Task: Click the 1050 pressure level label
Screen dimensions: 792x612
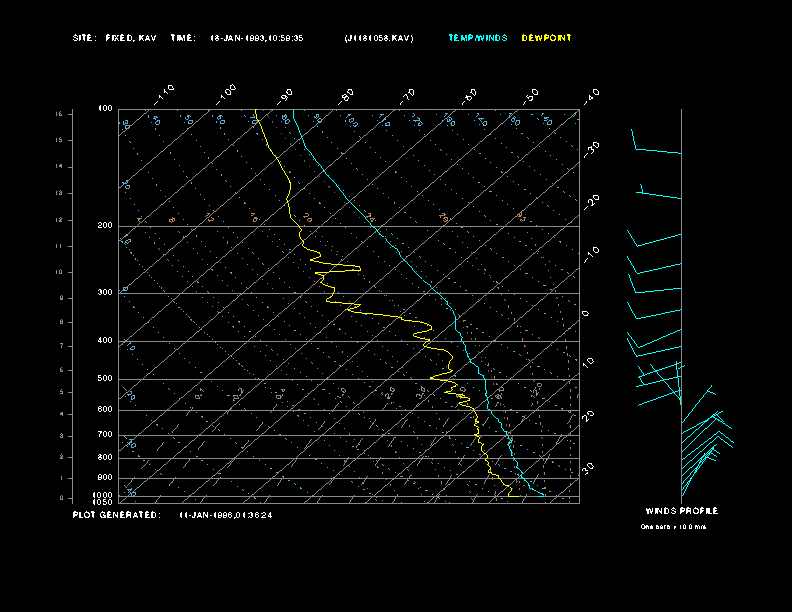Action: [103, 502]
